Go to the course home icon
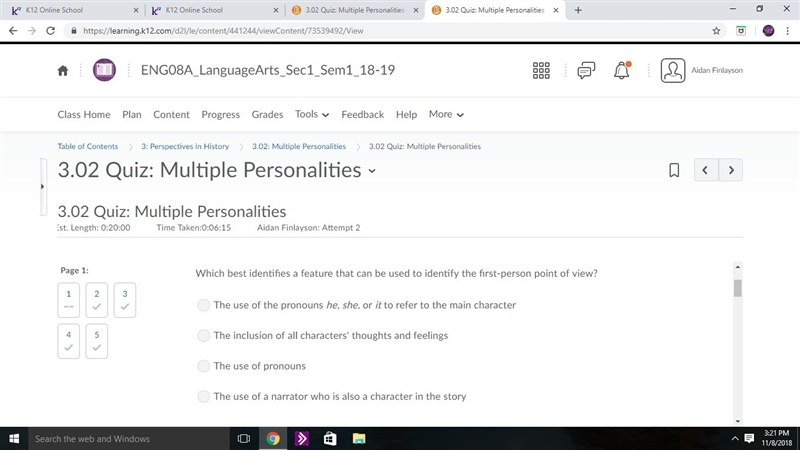The height and width of the screenshot is (450, 800). click(63, 70)
